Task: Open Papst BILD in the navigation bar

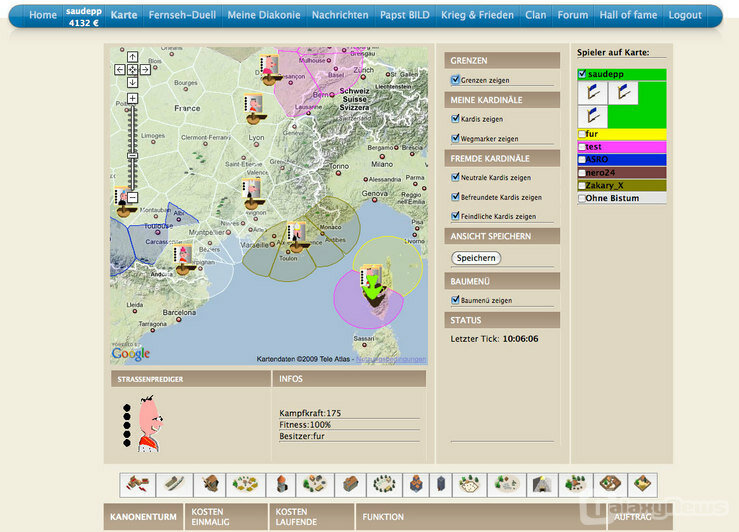Action: click(x=405, y=15)
